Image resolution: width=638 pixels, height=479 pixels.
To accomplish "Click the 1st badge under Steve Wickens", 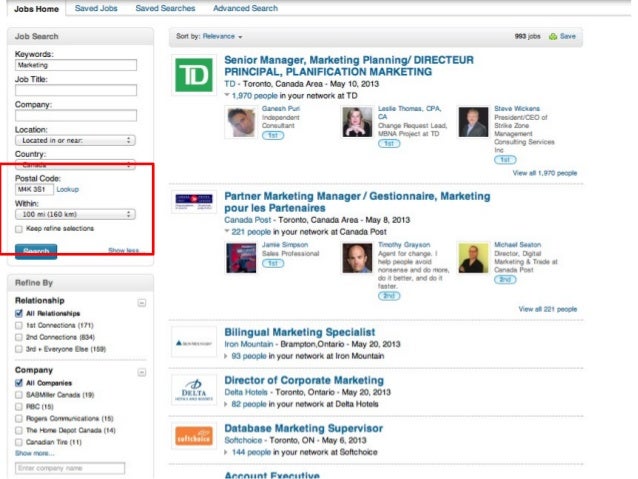I will (x=505, y=160).
